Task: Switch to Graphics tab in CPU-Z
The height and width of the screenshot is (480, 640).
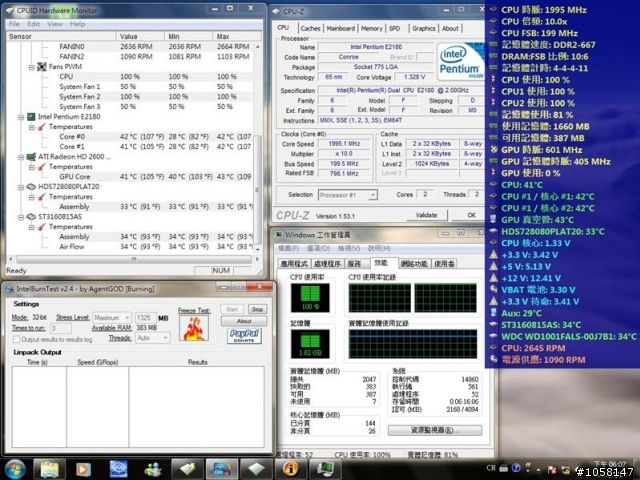Action: pyautogui.click(x=424, y=28)
